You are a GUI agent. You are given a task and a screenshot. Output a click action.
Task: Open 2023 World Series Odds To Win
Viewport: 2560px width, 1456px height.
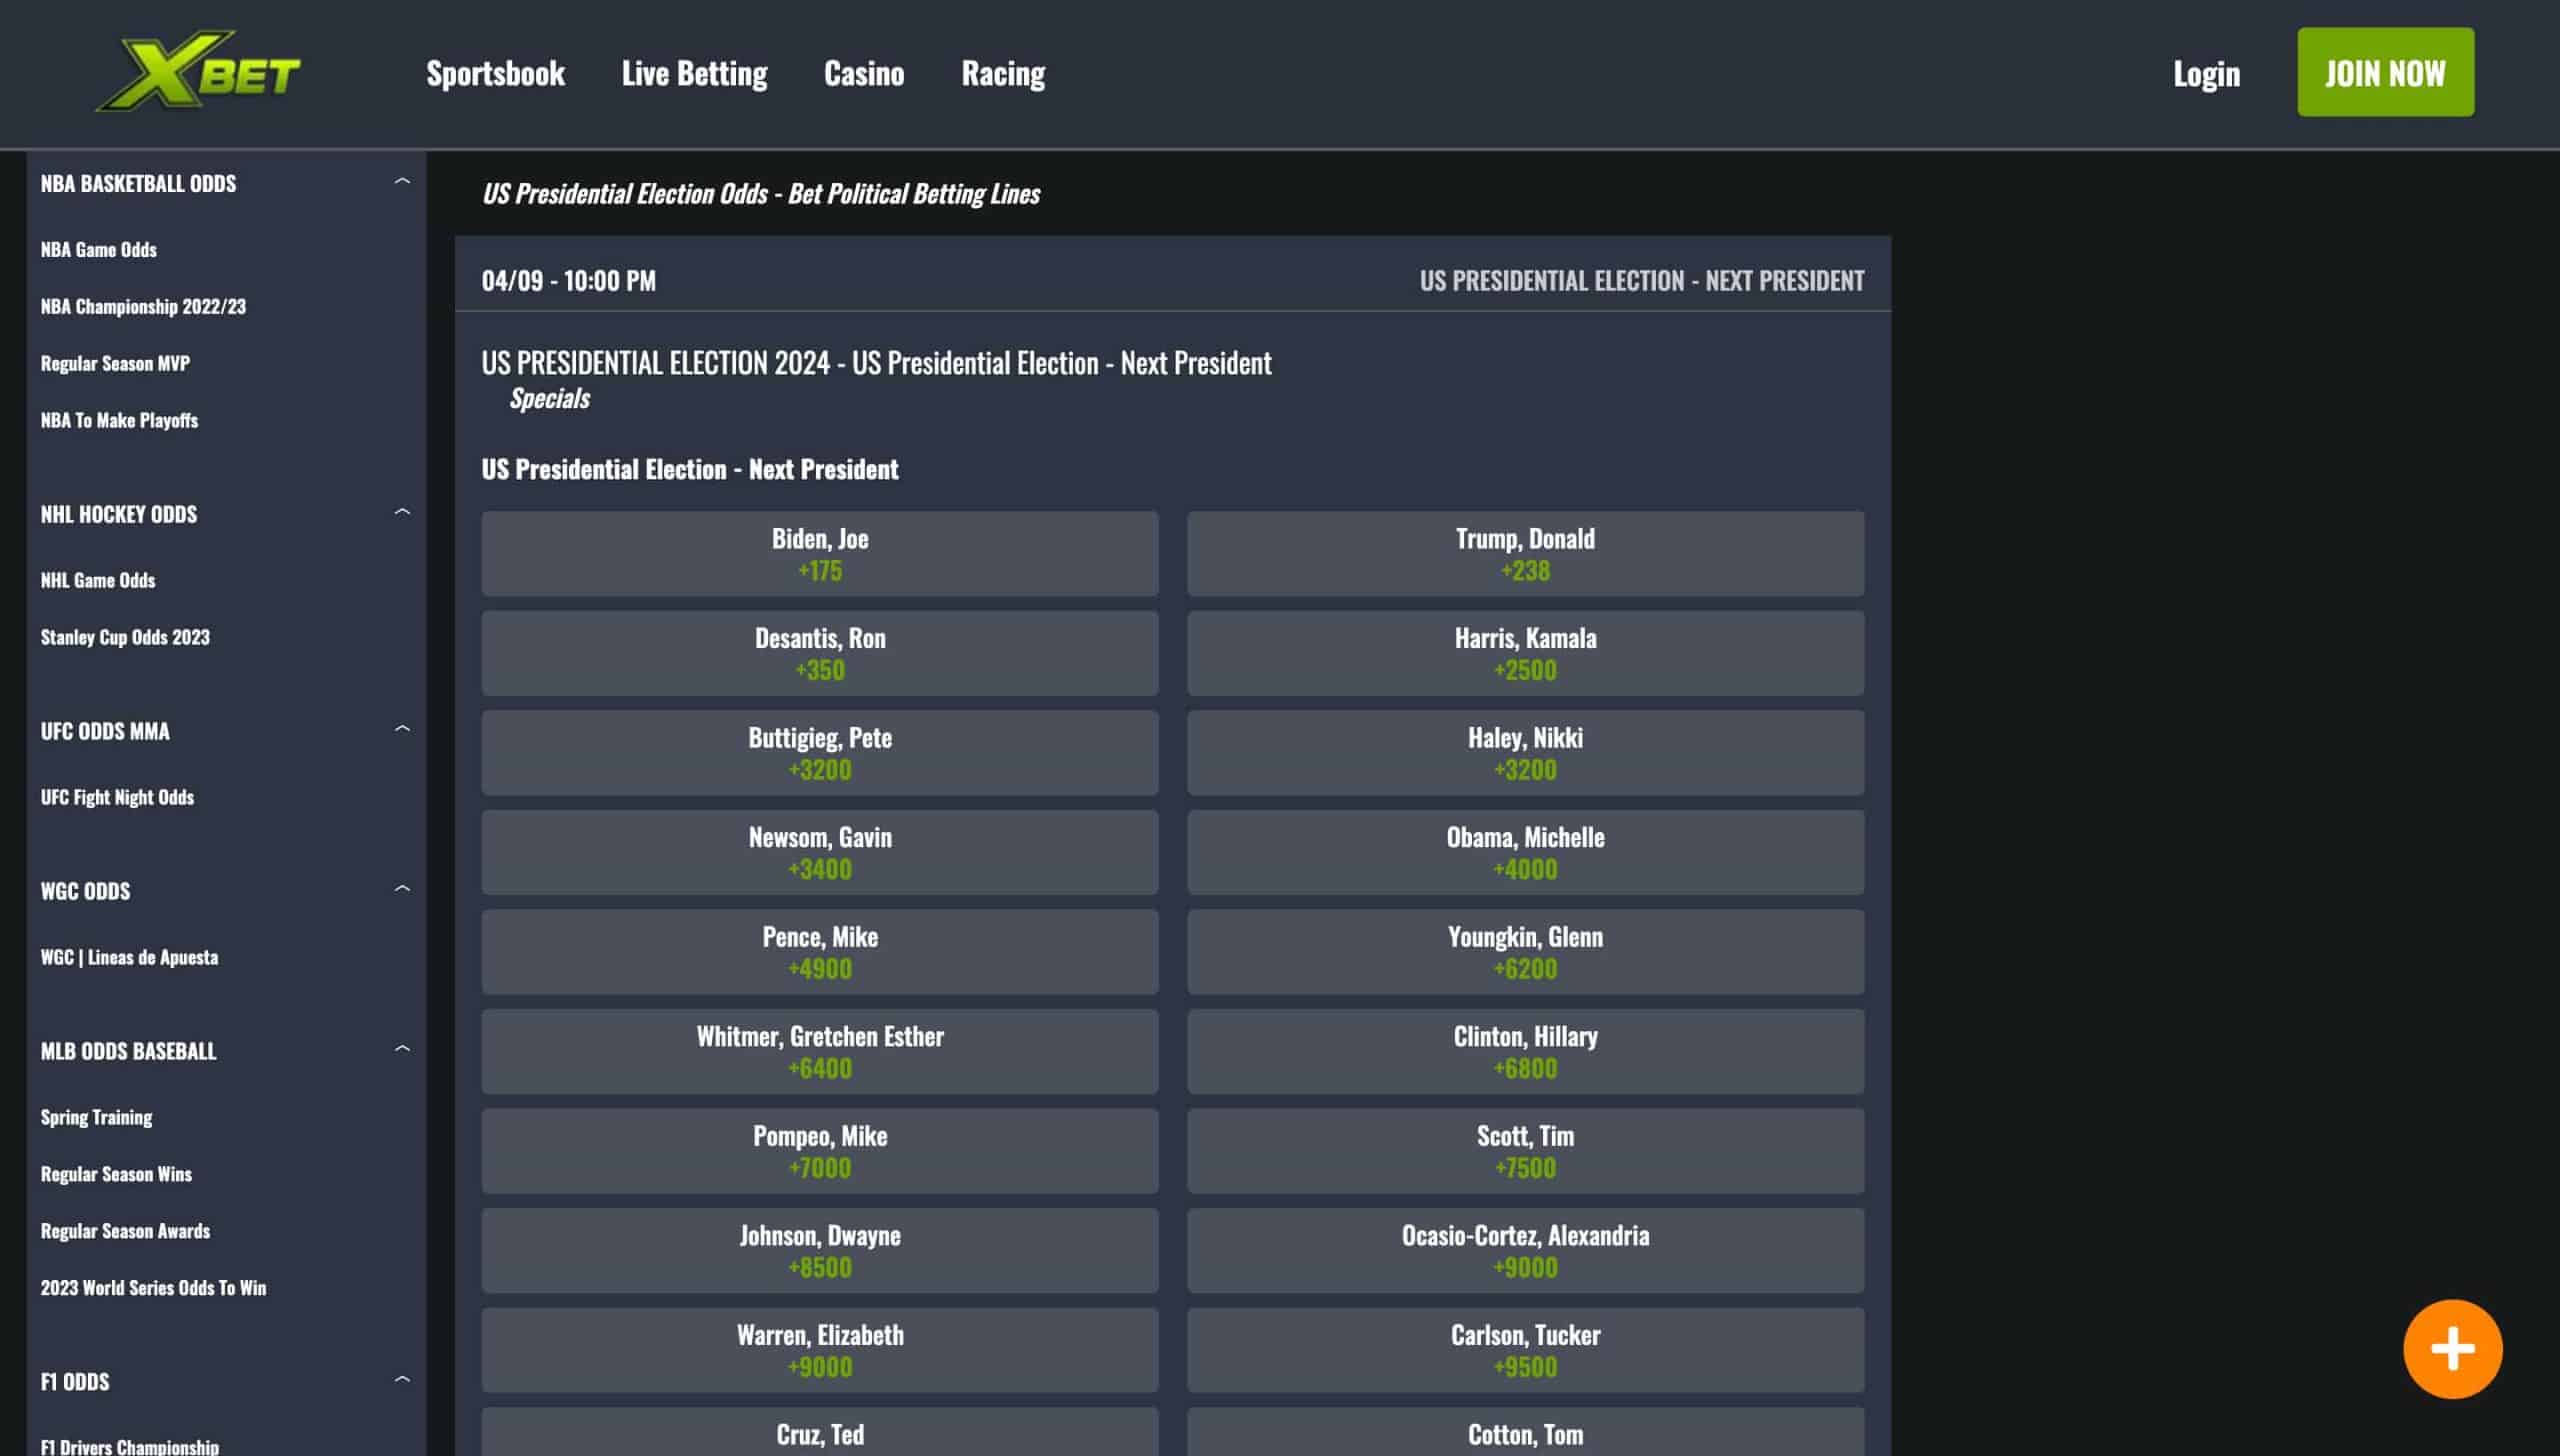coord(153,1289)
